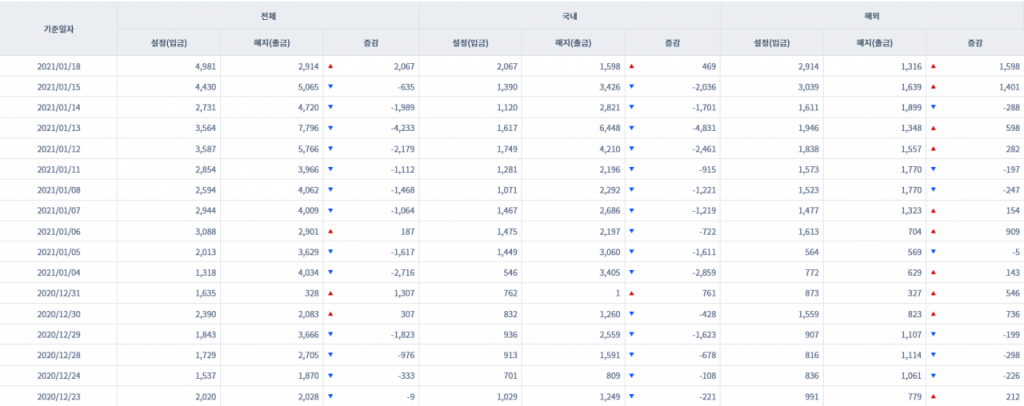Select the 2021/01/18 date cell
Screen dimensions: 1024x406
pos(58,66)
